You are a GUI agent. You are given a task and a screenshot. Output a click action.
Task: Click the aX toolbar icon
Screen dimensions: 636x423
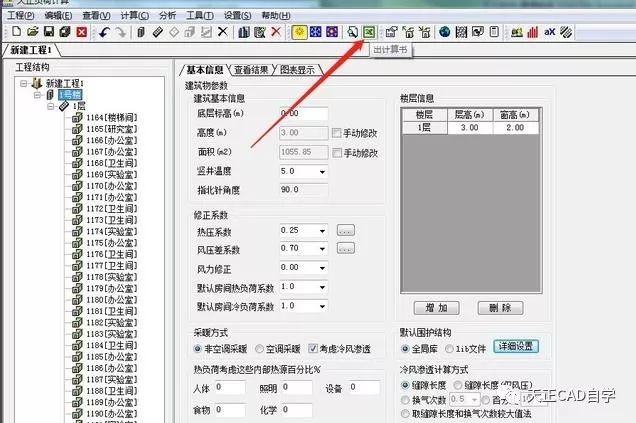(x=549, y=32)
